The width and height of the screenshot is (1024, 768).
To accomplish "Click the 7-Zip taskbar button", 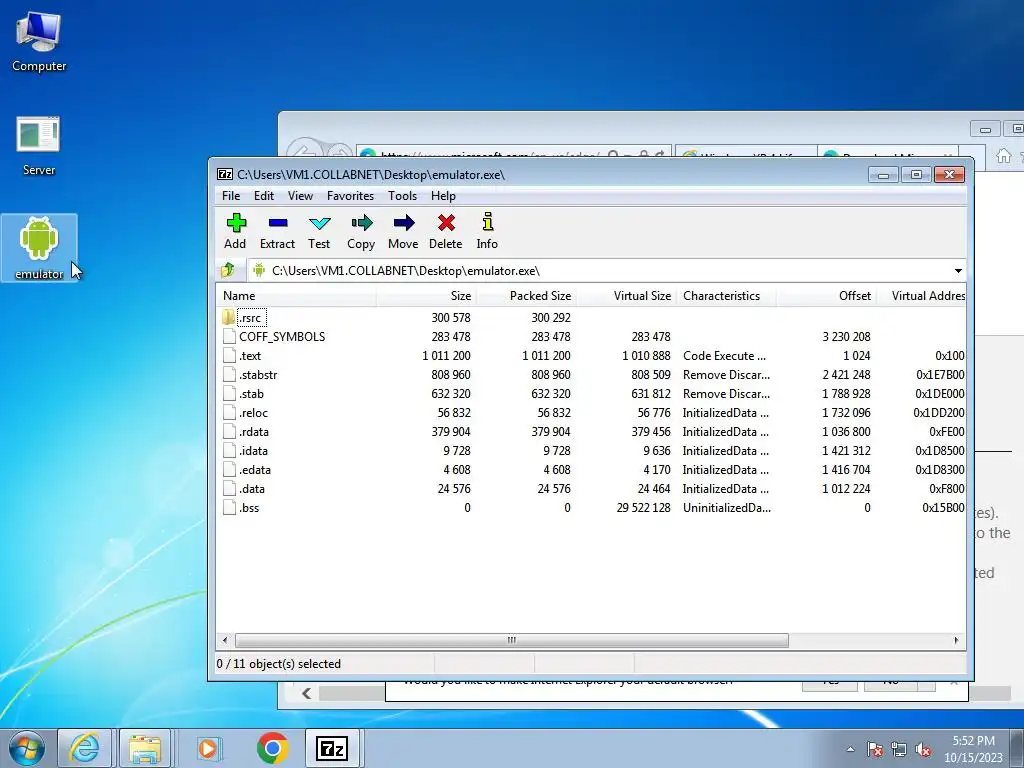I will (x=332, y=748).
